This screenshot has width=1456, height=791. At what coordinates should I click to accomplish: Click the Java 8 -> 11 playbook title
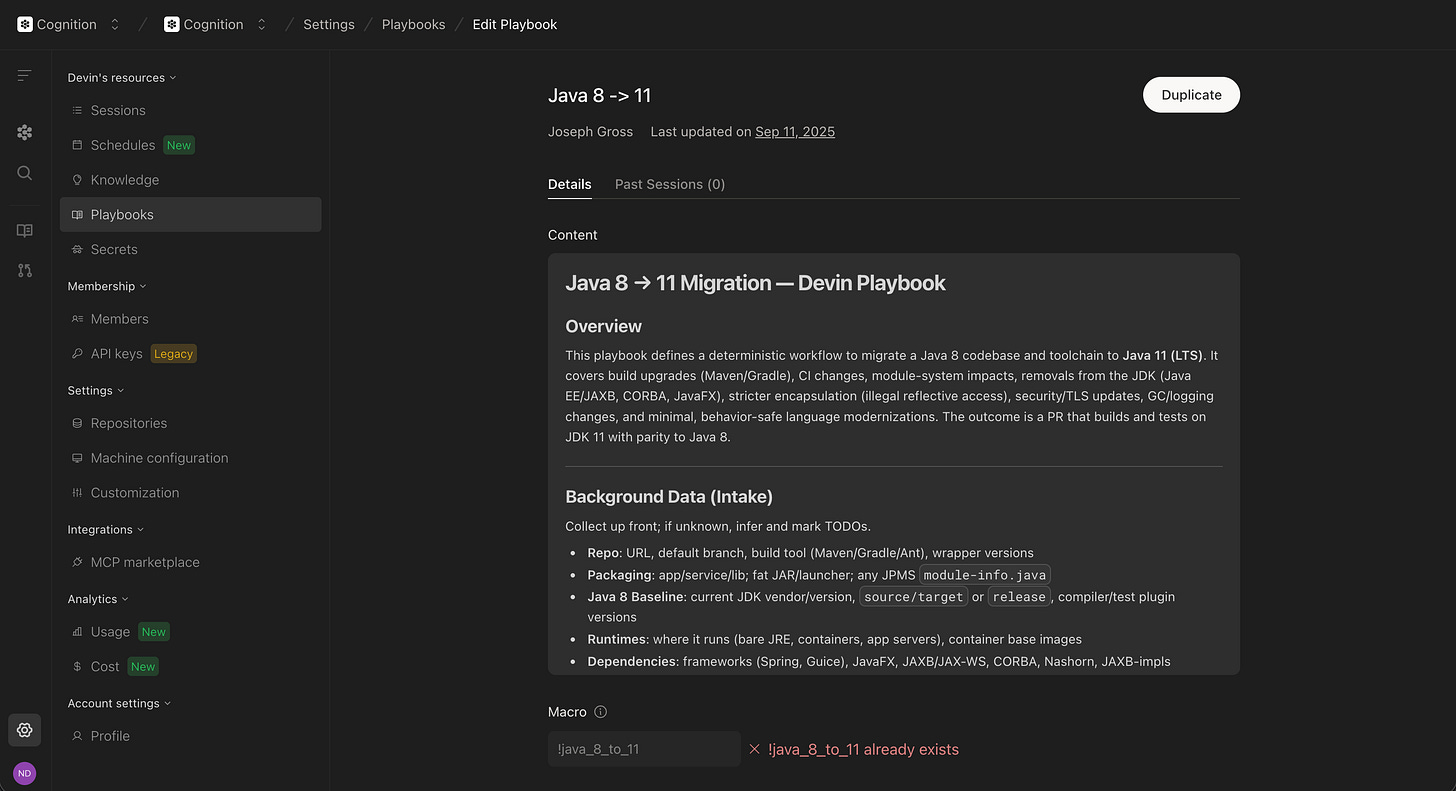[x=600, y=95]
